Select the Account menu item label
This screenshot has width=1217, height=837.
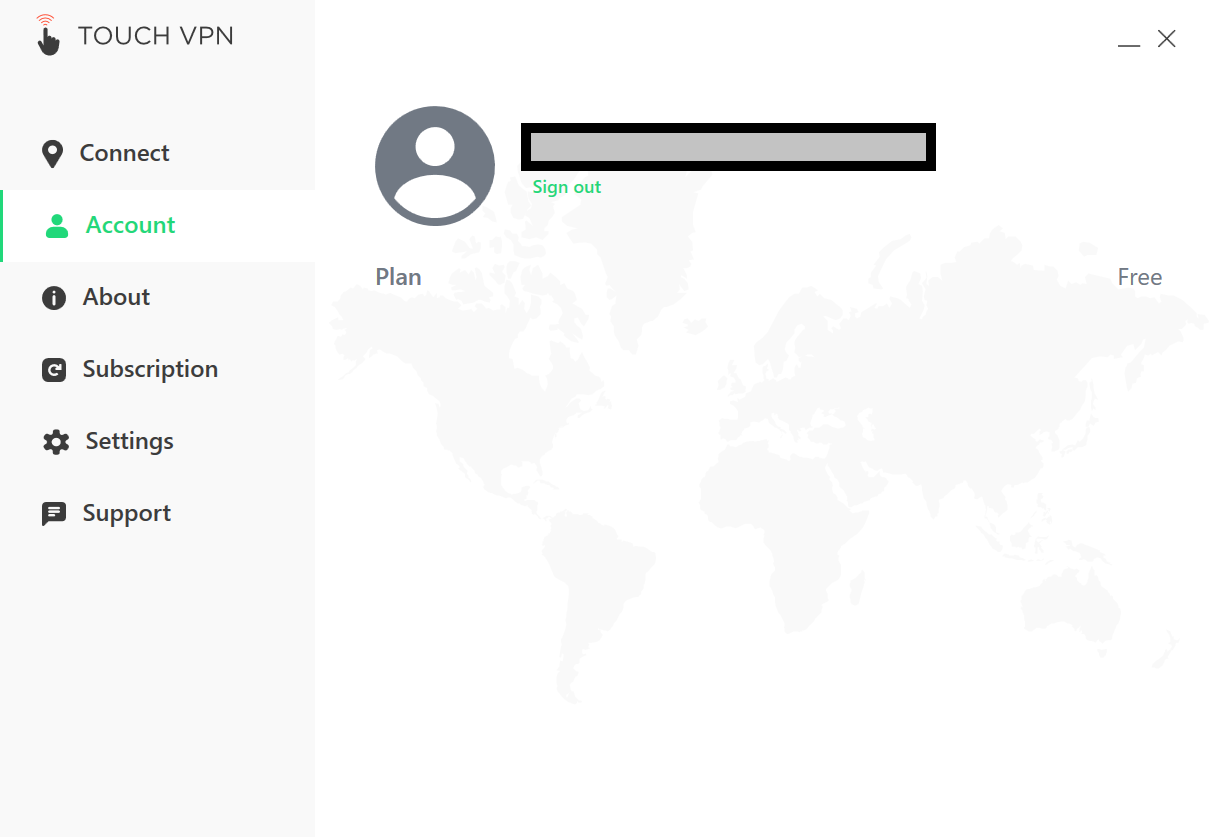(130, 225)
